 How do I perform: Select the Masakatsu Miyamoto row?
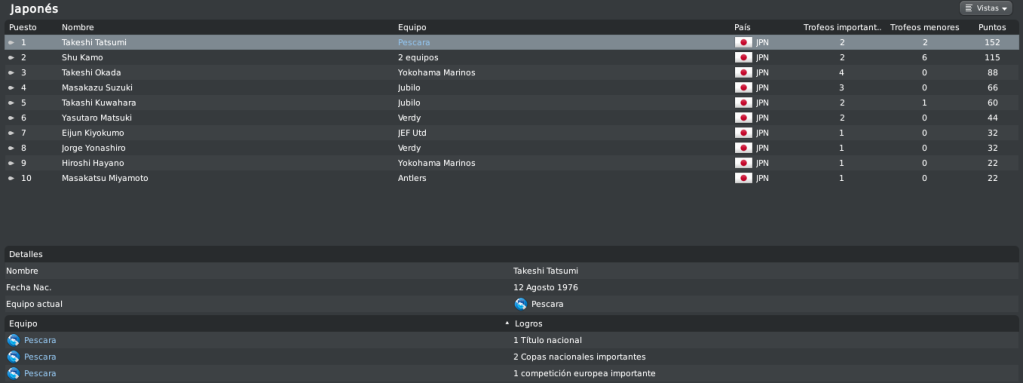click(x=512, y=178)
